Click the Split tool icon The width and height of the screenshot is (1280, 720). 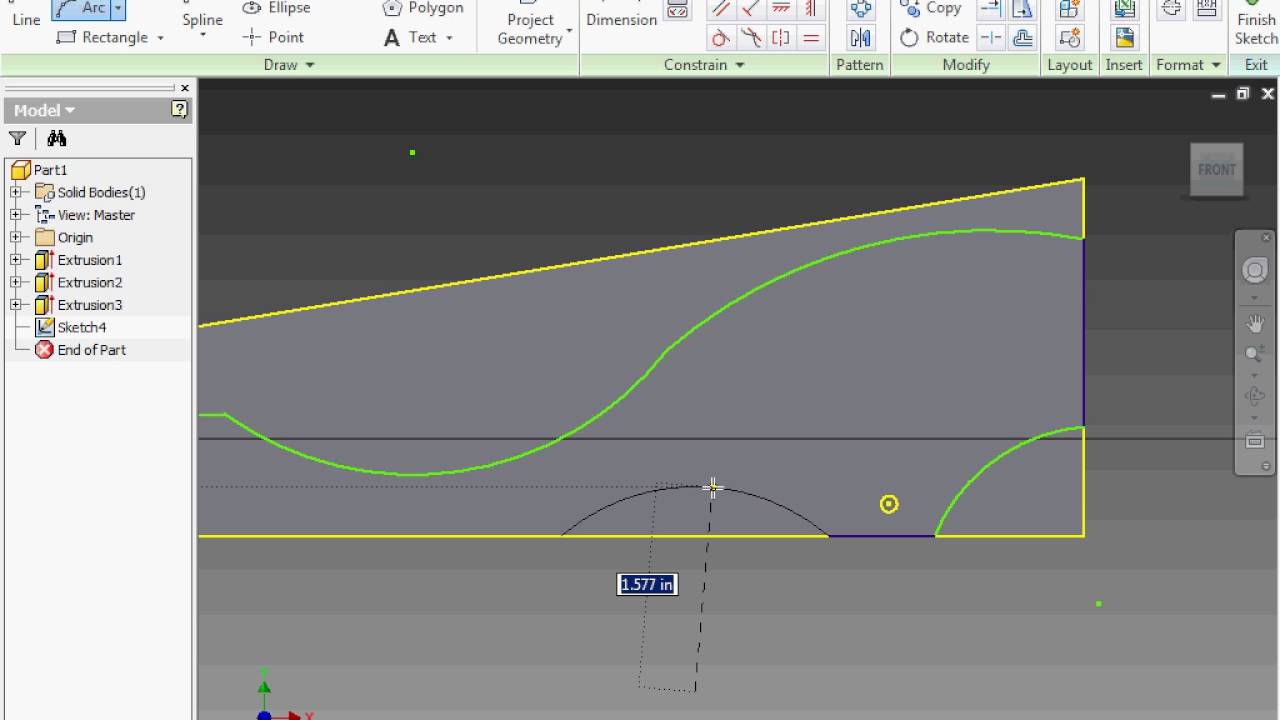(x=991, y=38)
